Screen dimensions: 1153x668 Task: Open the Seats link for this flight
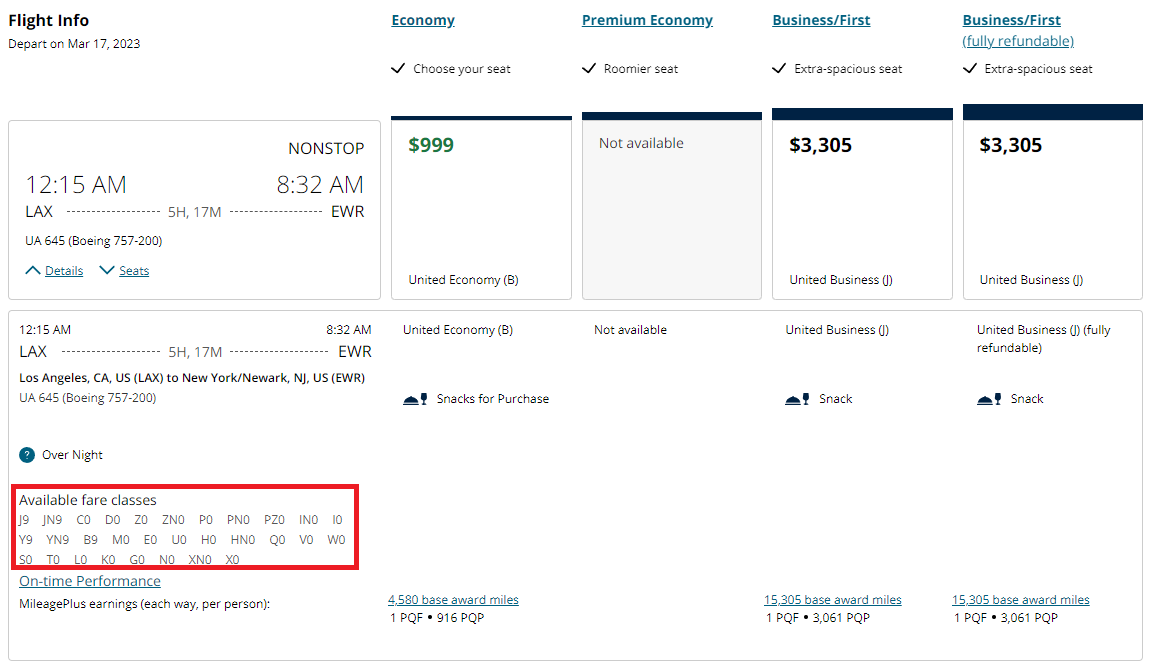pos(132,270)
